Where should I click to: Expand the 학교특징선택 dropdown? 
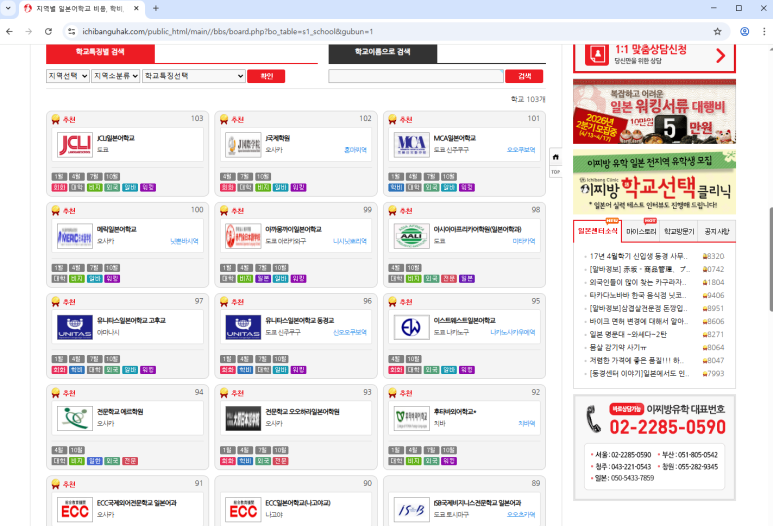(193, 76)
